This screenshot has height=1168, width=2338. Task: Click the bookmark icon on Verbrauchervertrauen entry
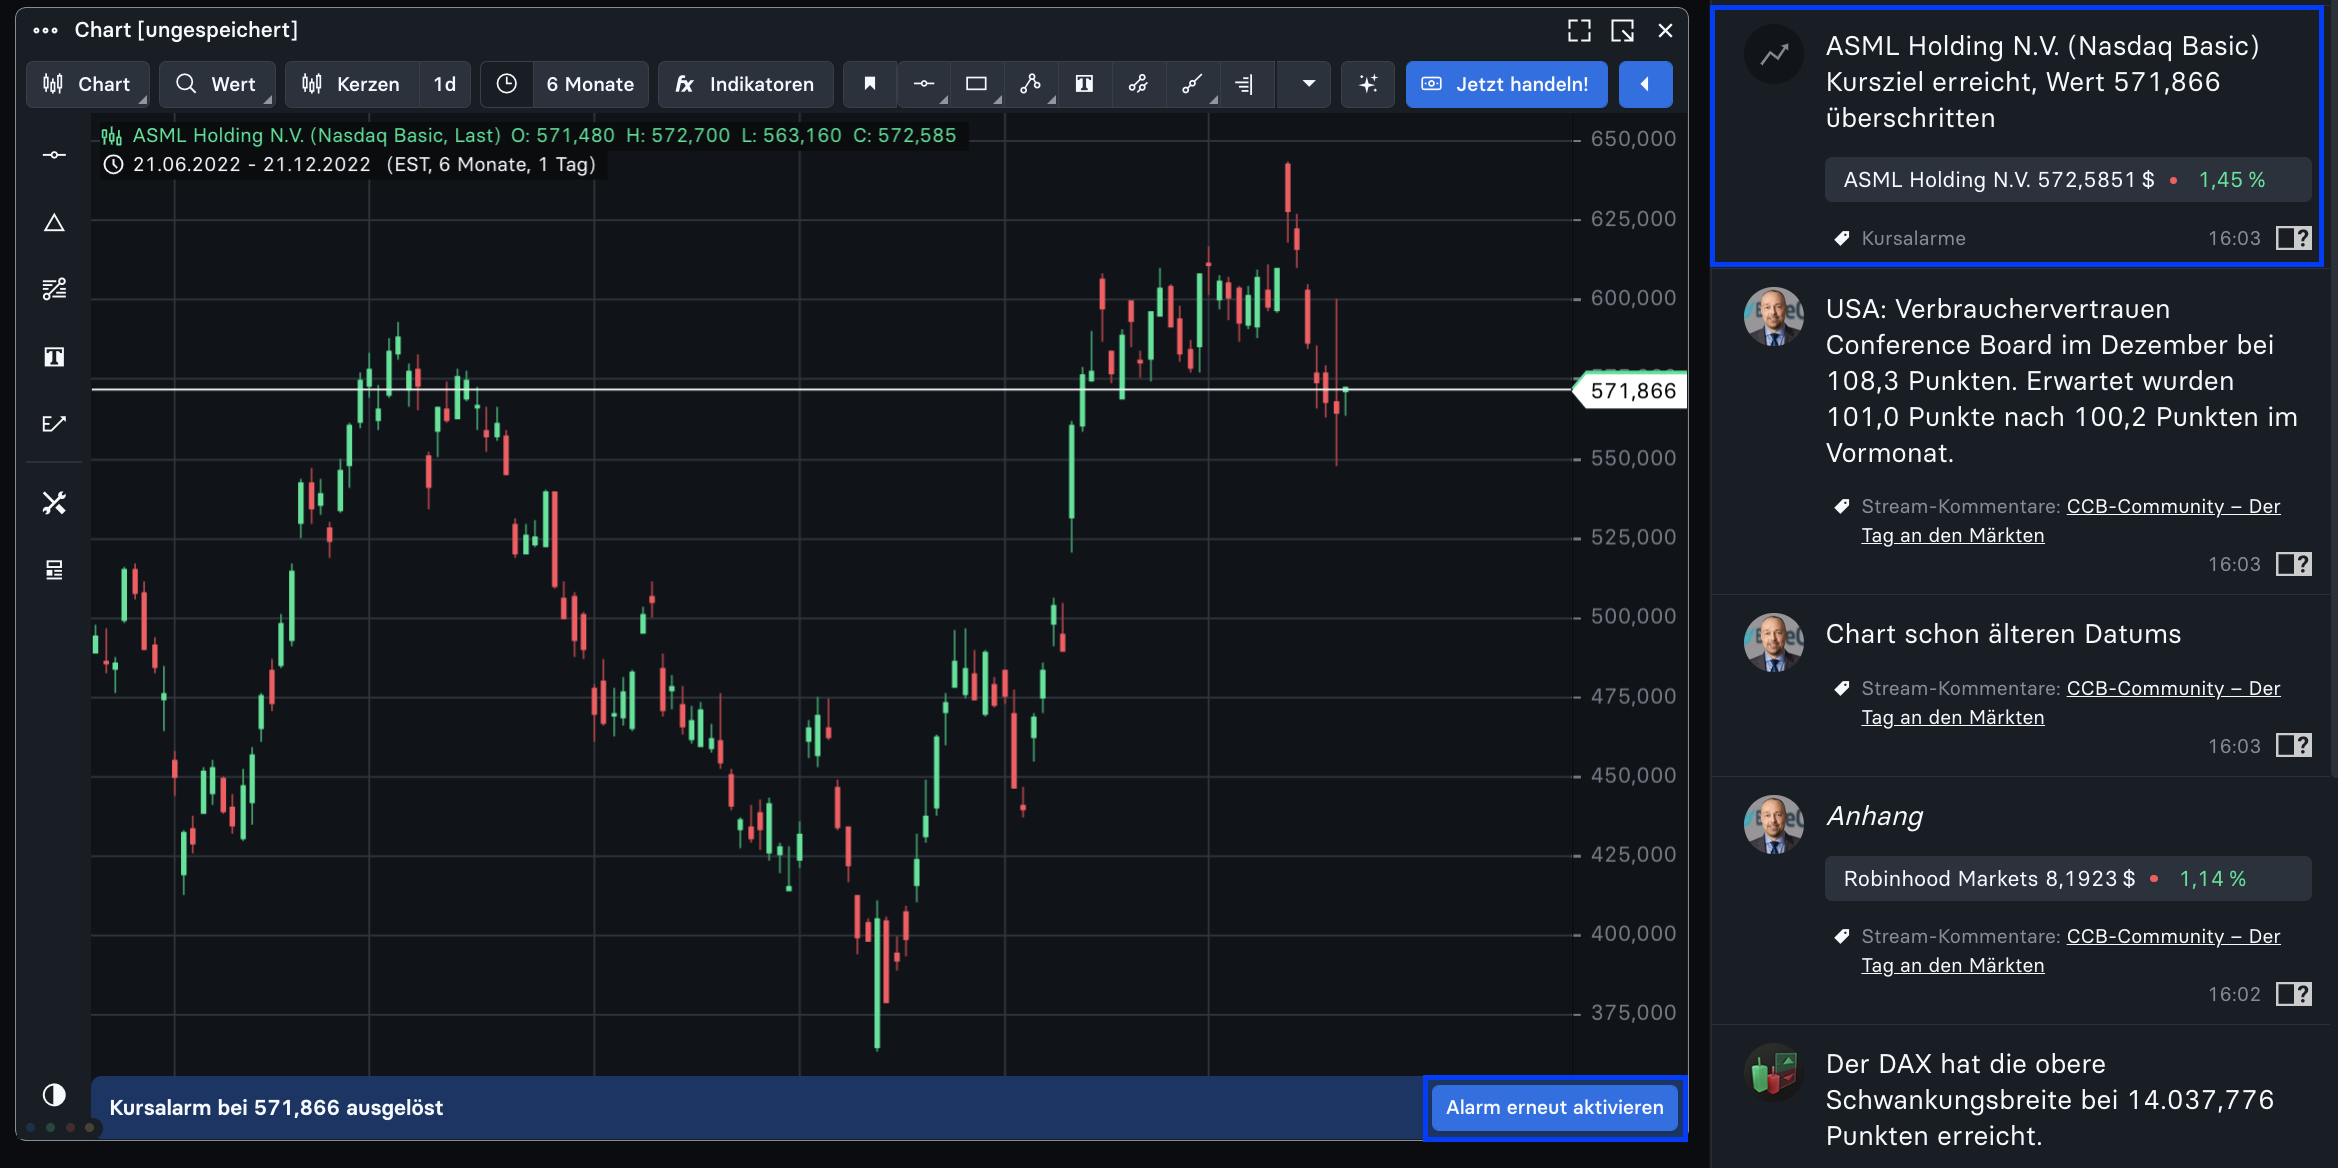click(2293, 564)
